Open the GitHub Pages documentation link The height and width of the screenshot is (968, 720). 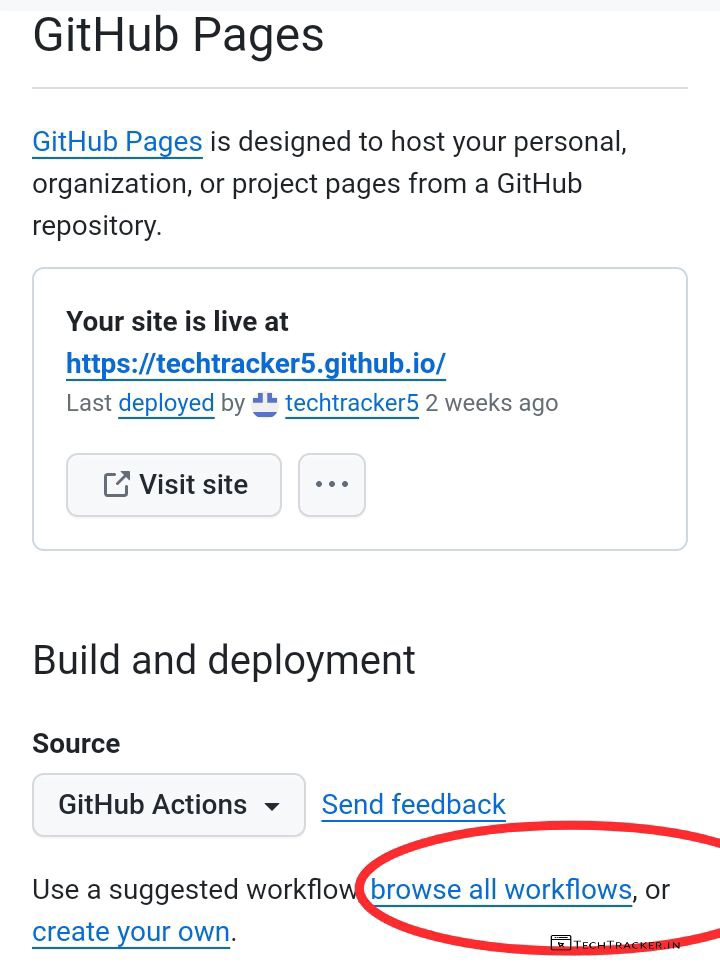tap(117, 142)
